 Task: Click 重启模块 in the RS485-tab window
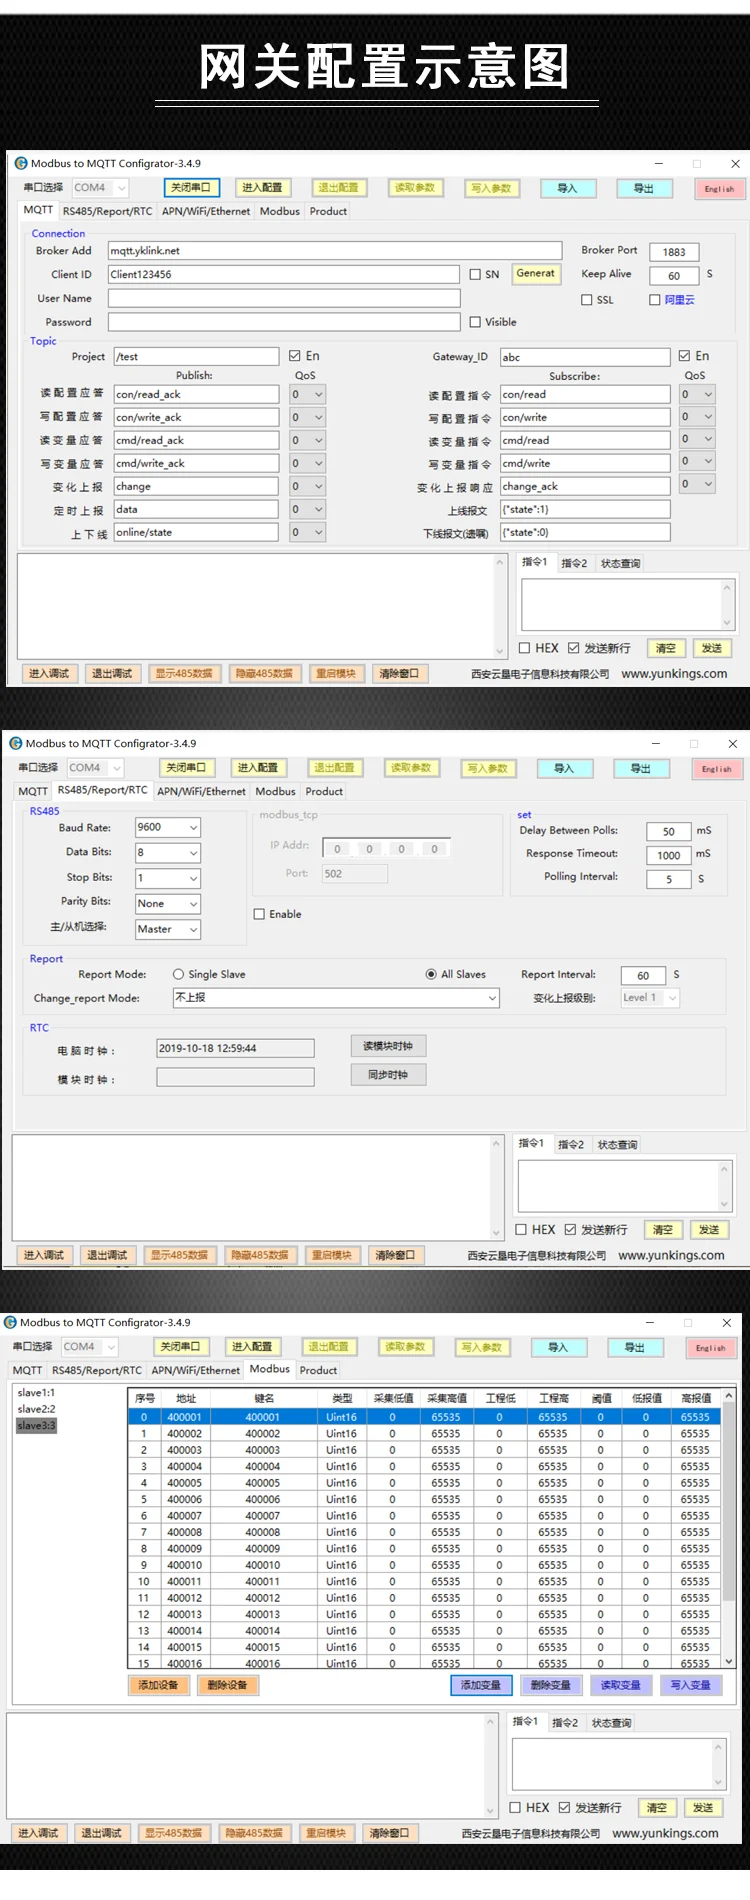(331, 1255)
